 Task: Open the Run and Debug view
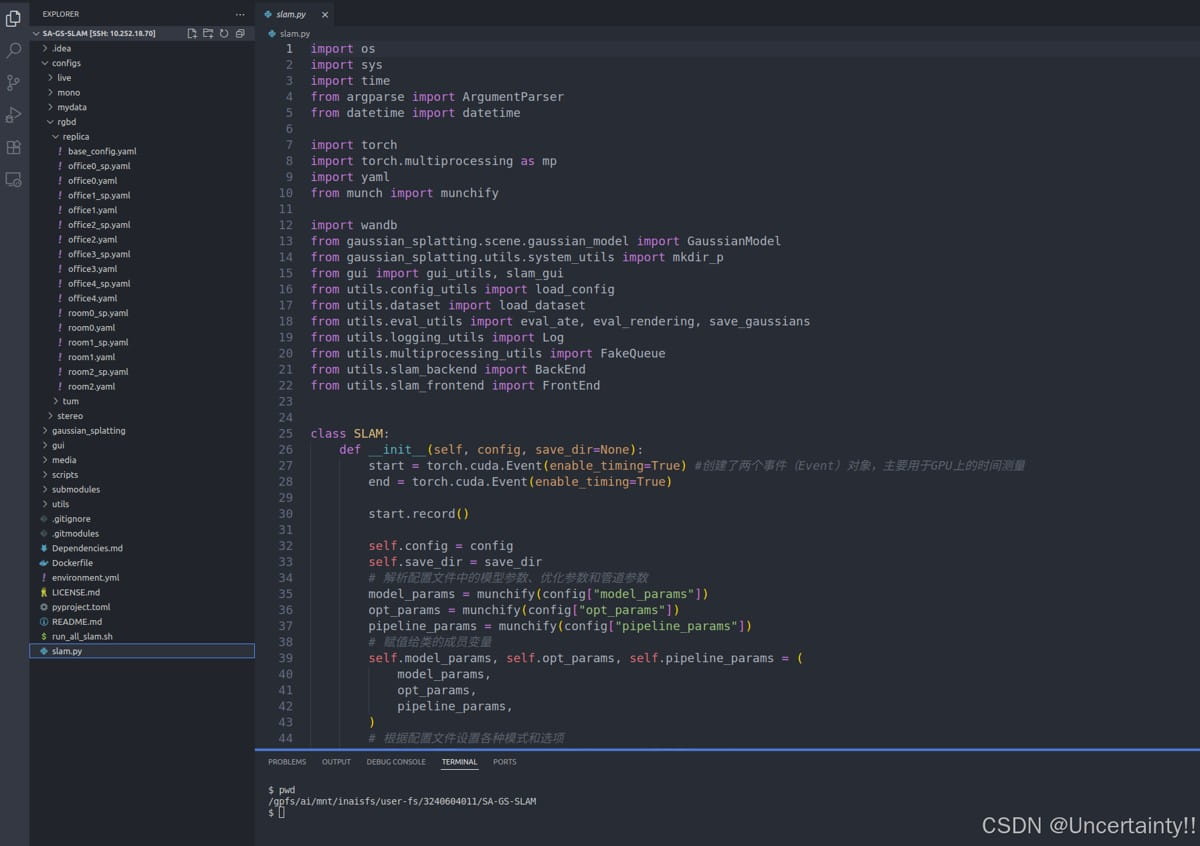[x=14, y=115]
